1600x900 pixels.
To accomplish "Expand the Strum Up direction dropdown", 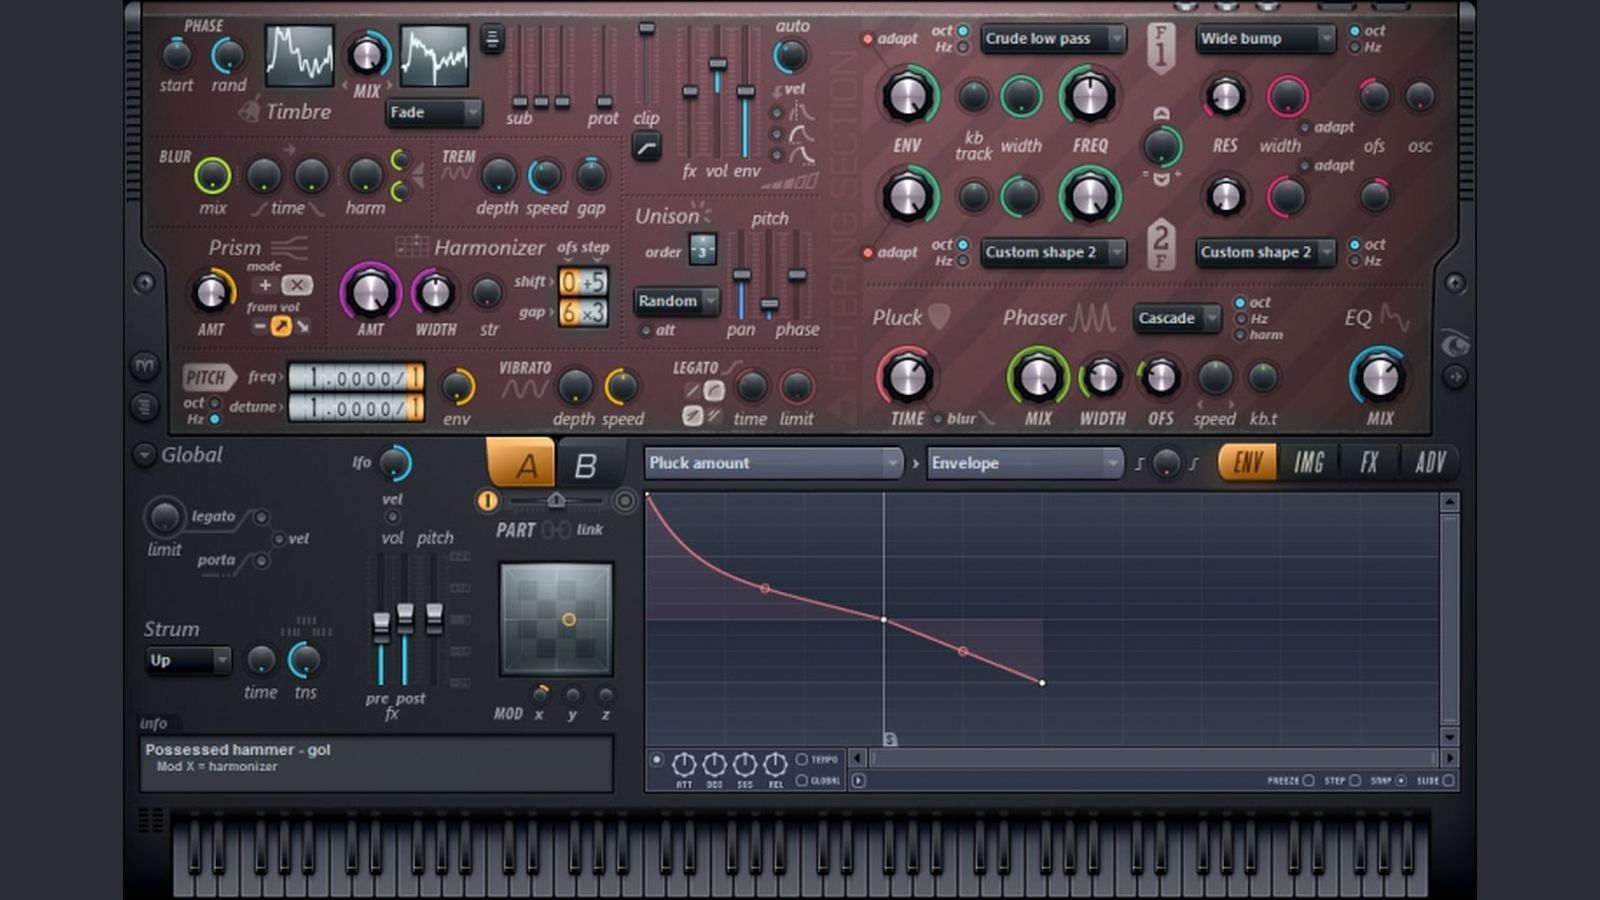I will point(189,660).
